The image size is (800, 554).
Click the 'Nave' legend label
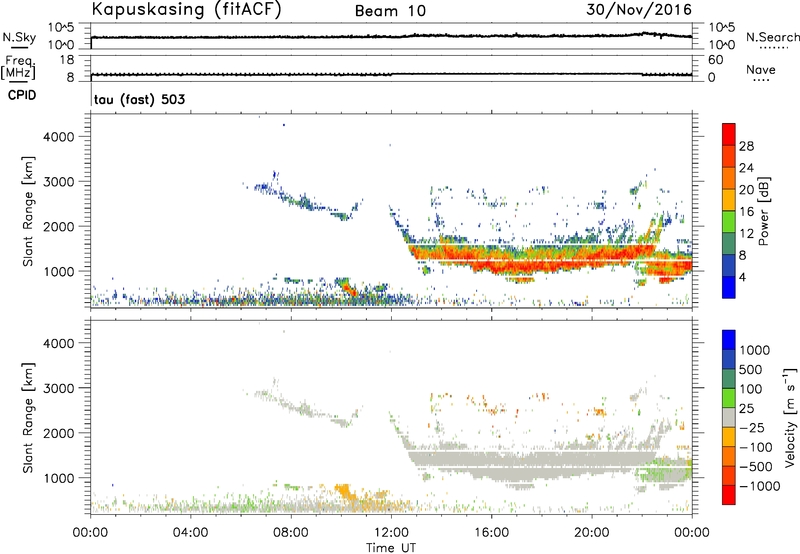(x=761, y=69)
